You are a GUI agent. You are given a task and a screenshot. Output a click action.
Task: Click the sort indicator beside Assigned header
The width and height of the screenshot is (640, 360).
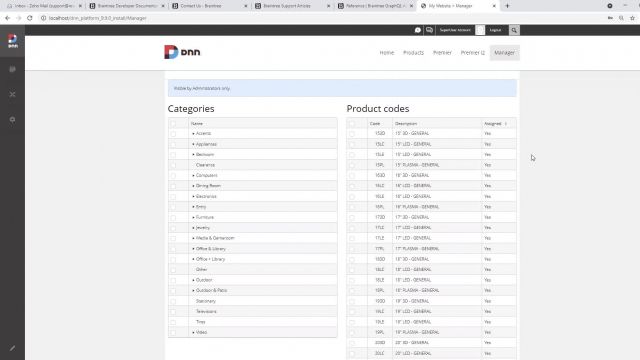505,123
